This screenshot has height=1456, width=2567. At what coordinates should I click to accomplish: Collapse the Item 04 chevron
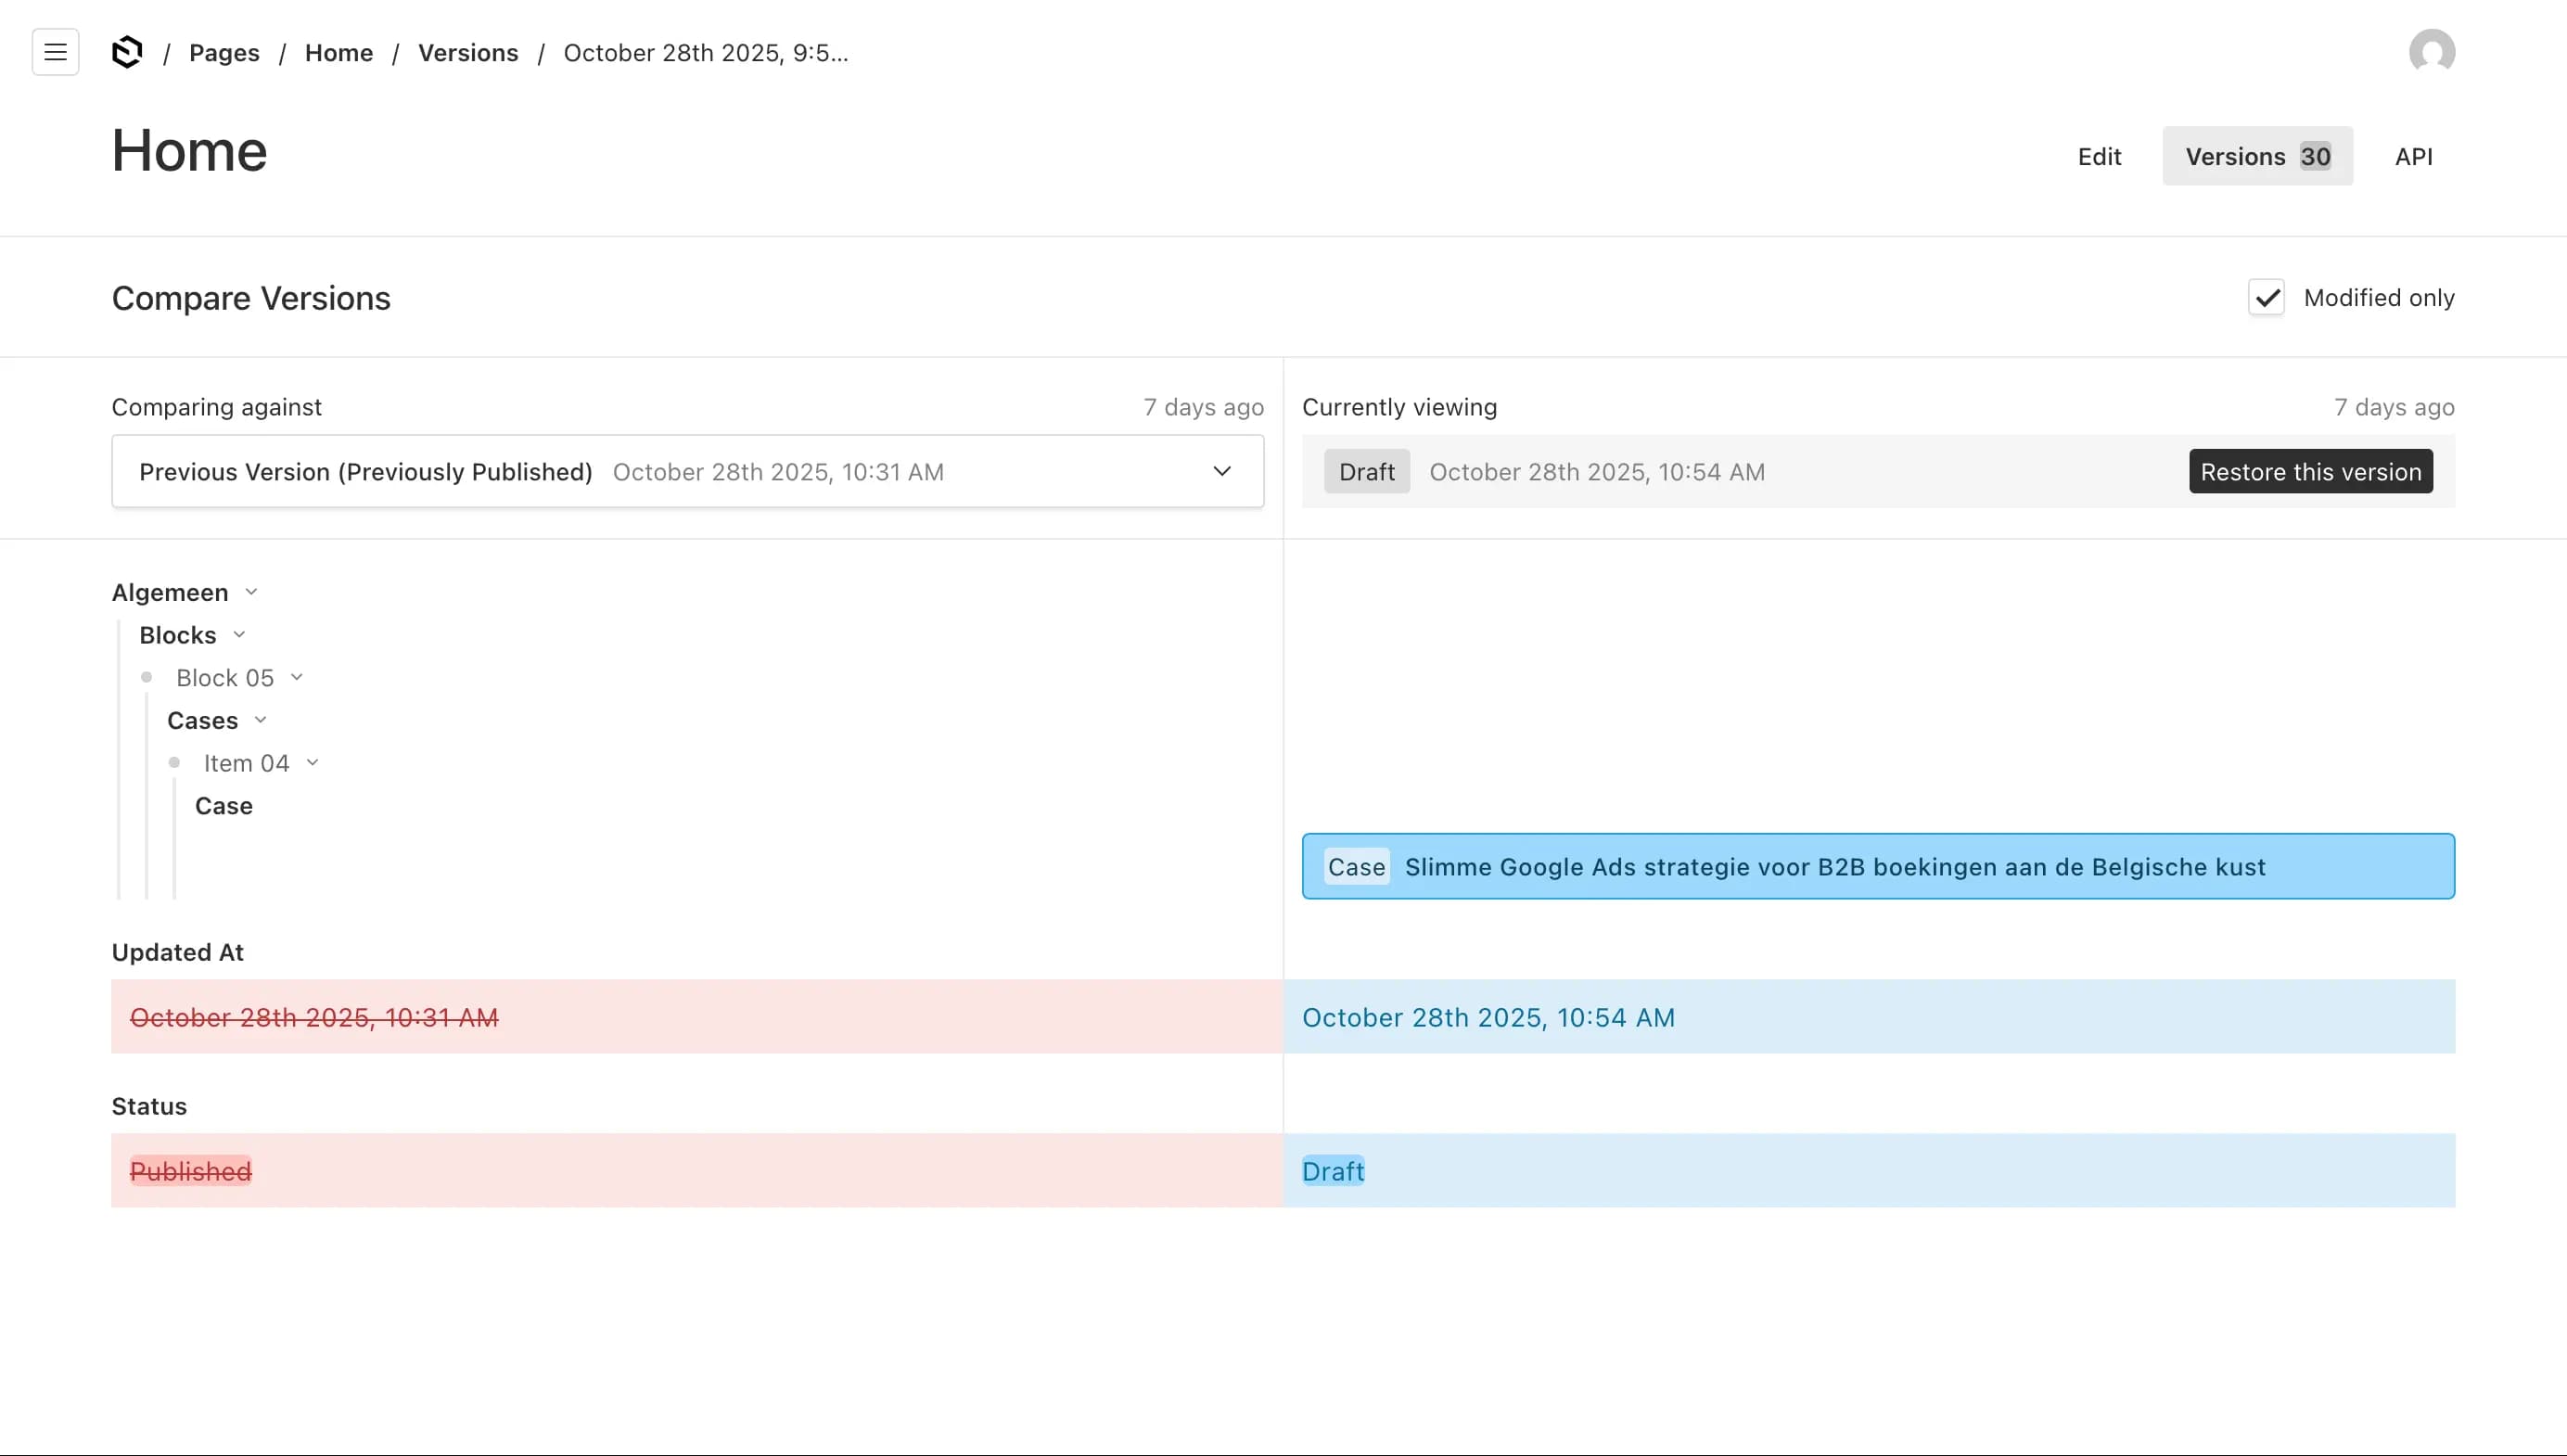point(313,763)
